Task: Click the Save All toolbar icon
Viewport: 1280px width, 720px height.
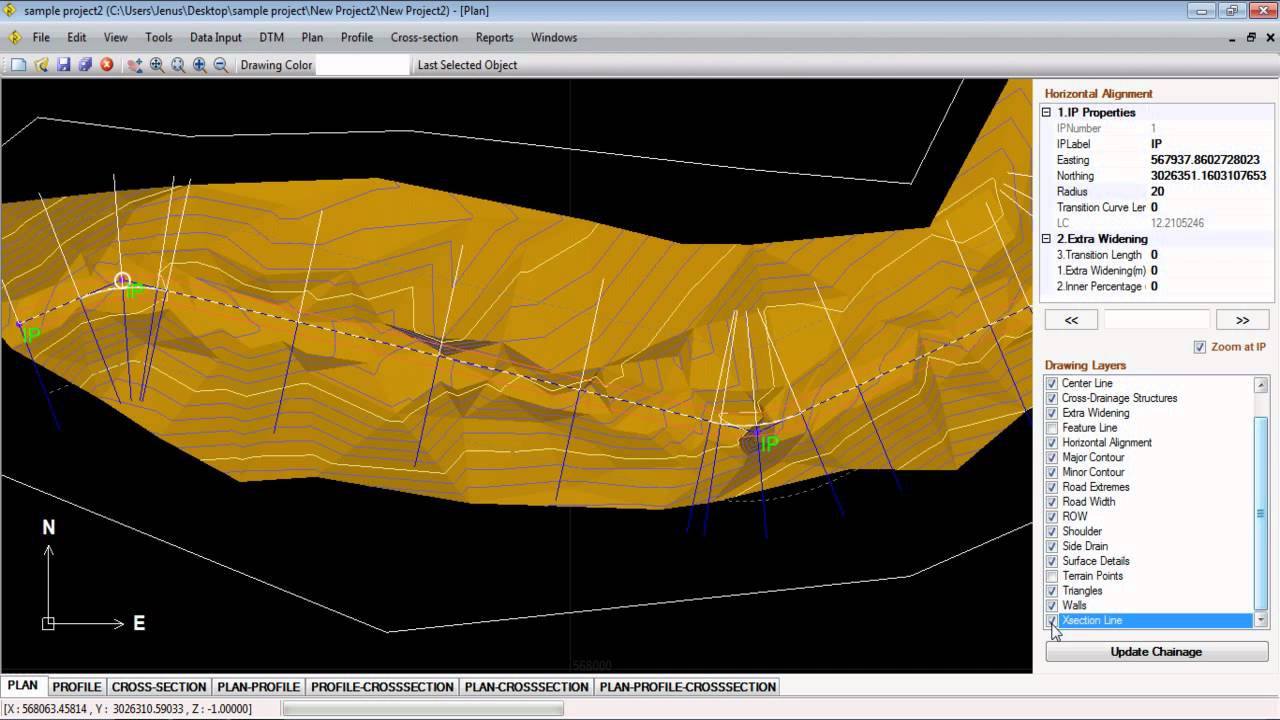Action: coord(85,65)
